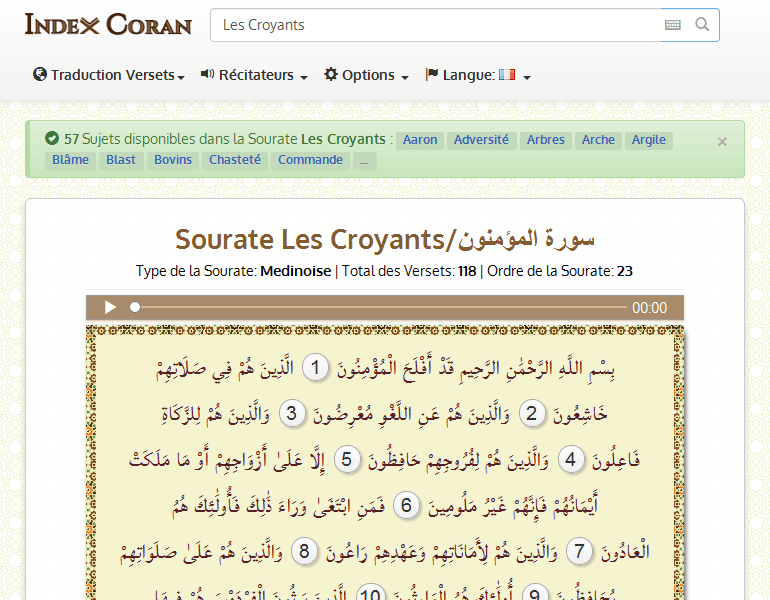
Task: Open the virtual keyboard icon in search
Action: coord(673,25)
